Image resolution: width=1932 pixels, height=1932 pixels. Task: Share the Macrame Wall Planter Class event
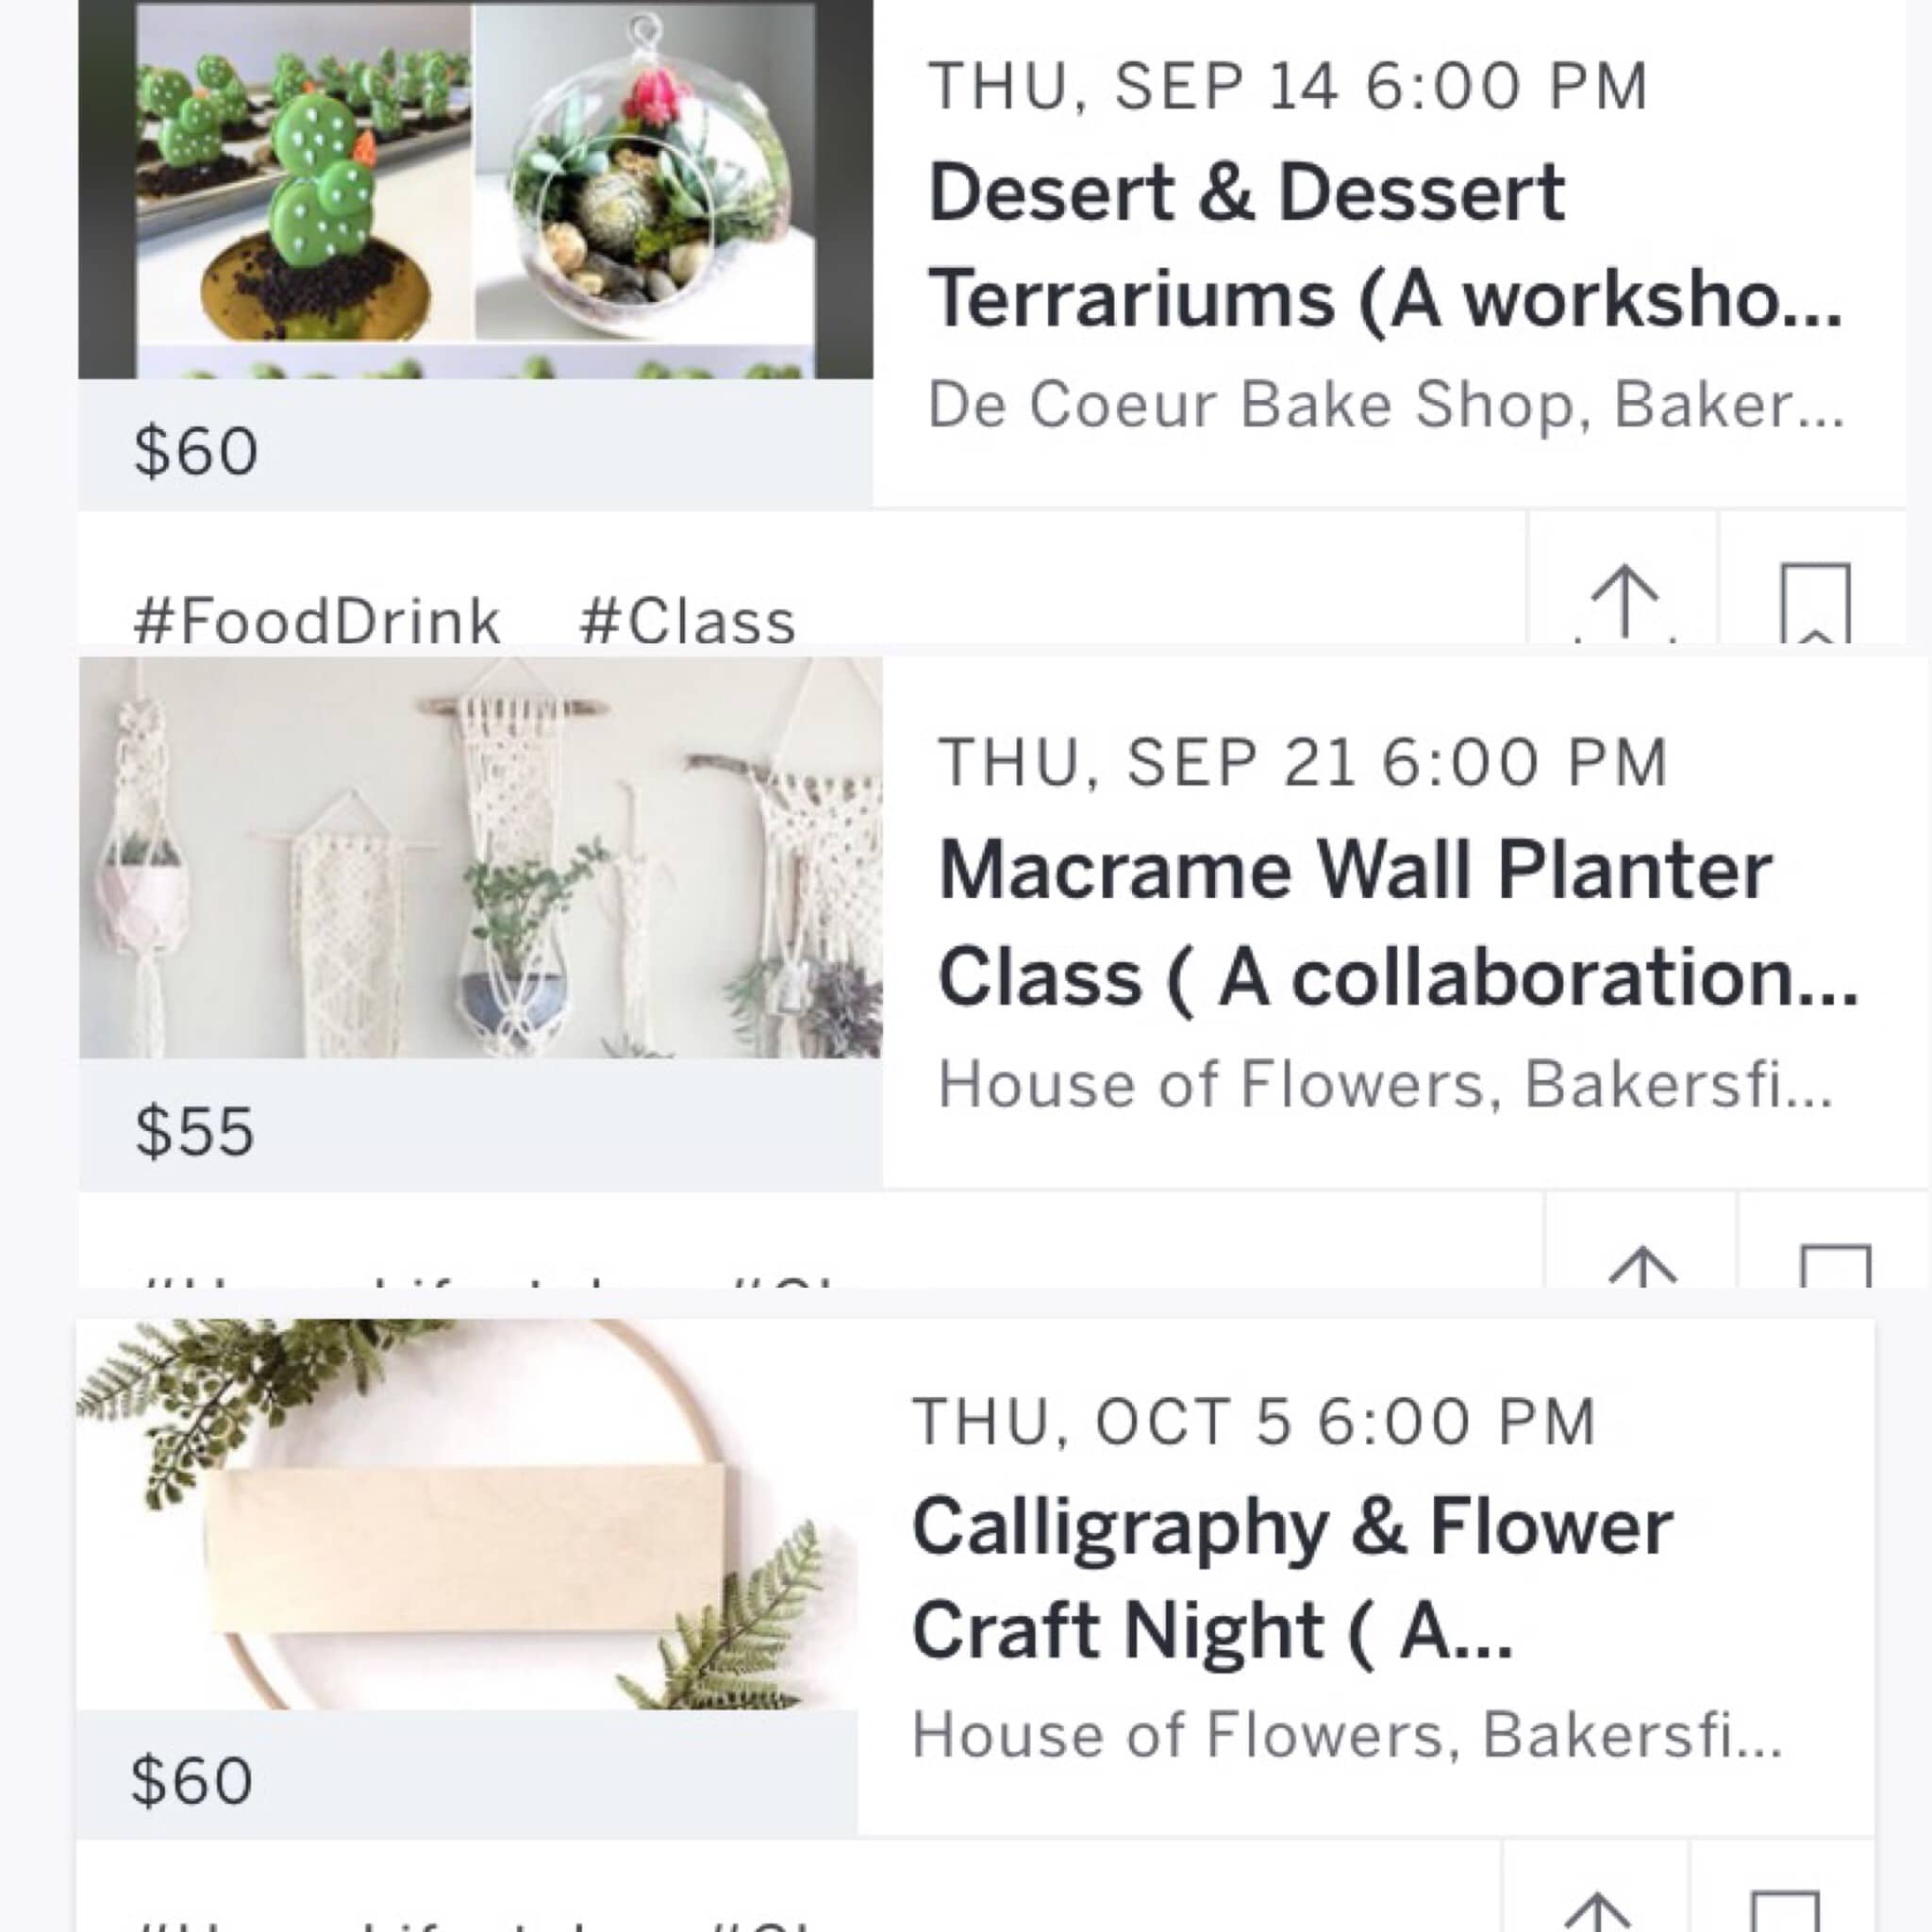(x=1642, y=1264)
